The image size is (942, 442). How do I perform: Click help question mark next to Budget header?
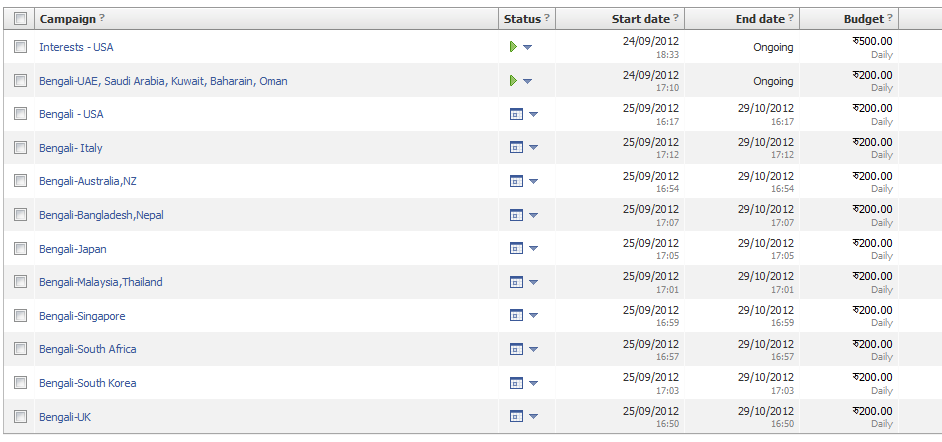[x=890, y=19]
